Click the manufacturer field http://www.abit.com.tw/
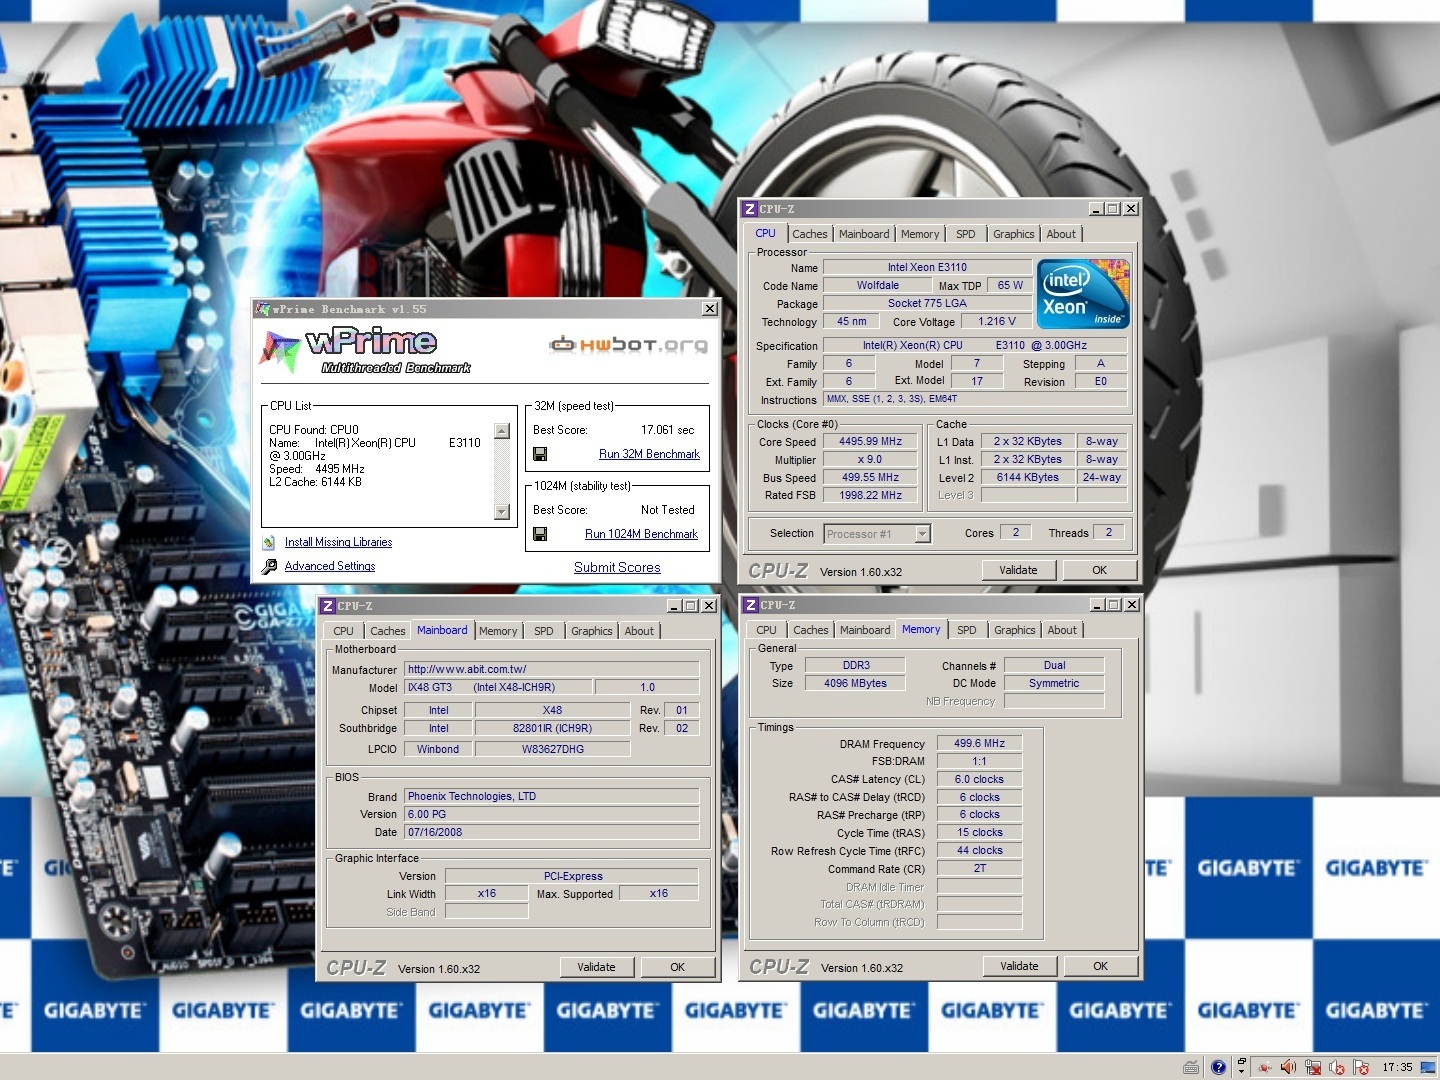The image size is (1440, 1080). pyautogui.click(x=551, y=669)
